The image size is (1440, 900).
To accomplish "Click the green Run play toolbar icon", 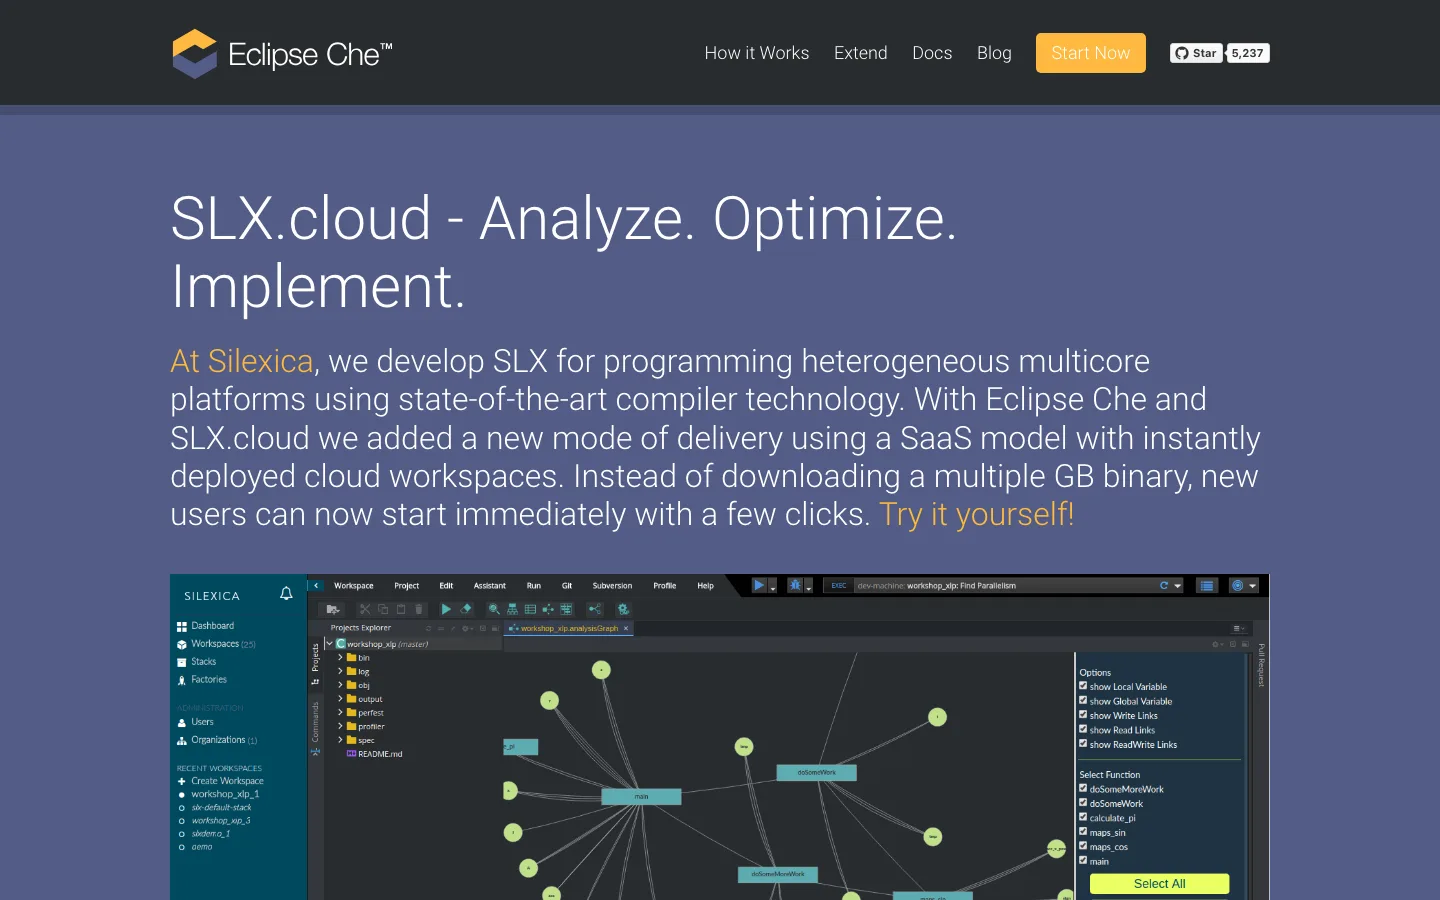I will (446, 609).
